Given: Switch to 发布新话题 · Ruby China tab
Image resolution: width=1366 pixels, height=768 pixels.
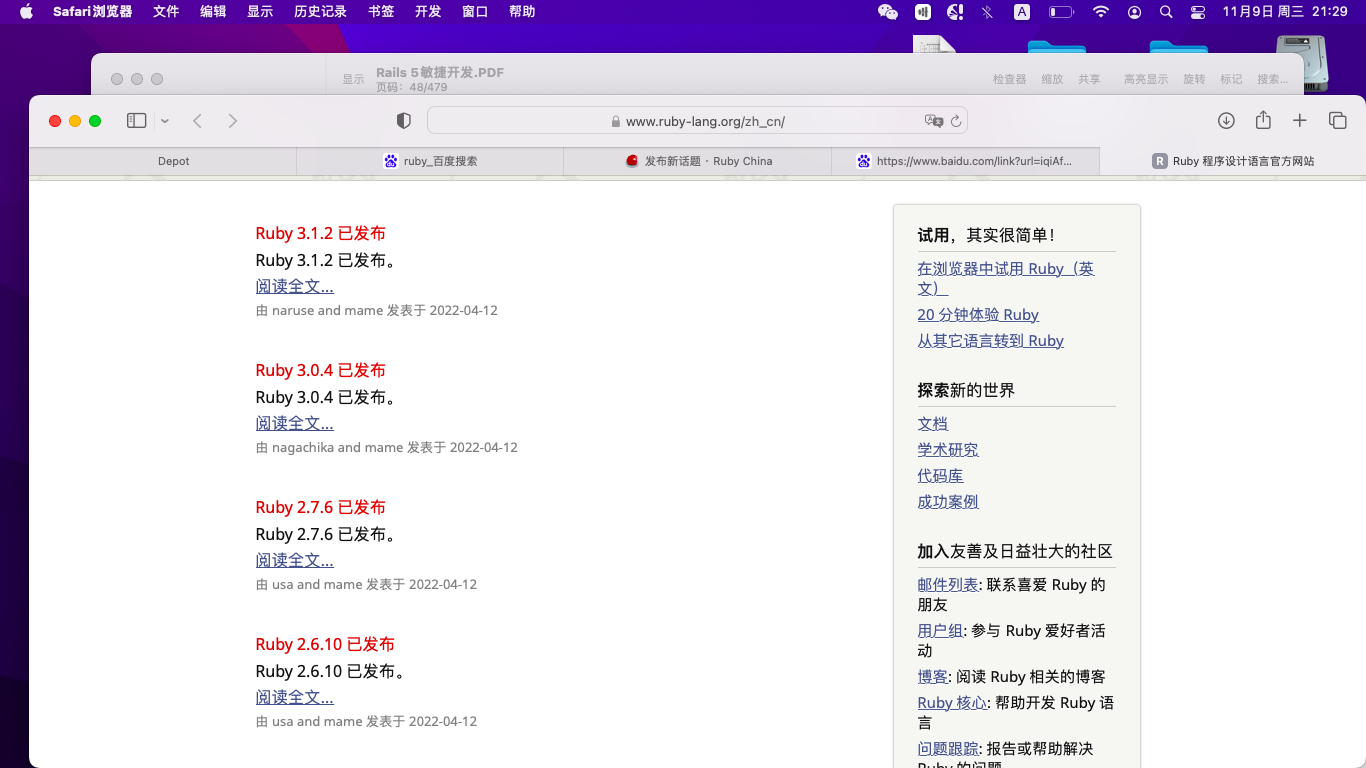Looking at the screenshot, I should coord(698,161).
